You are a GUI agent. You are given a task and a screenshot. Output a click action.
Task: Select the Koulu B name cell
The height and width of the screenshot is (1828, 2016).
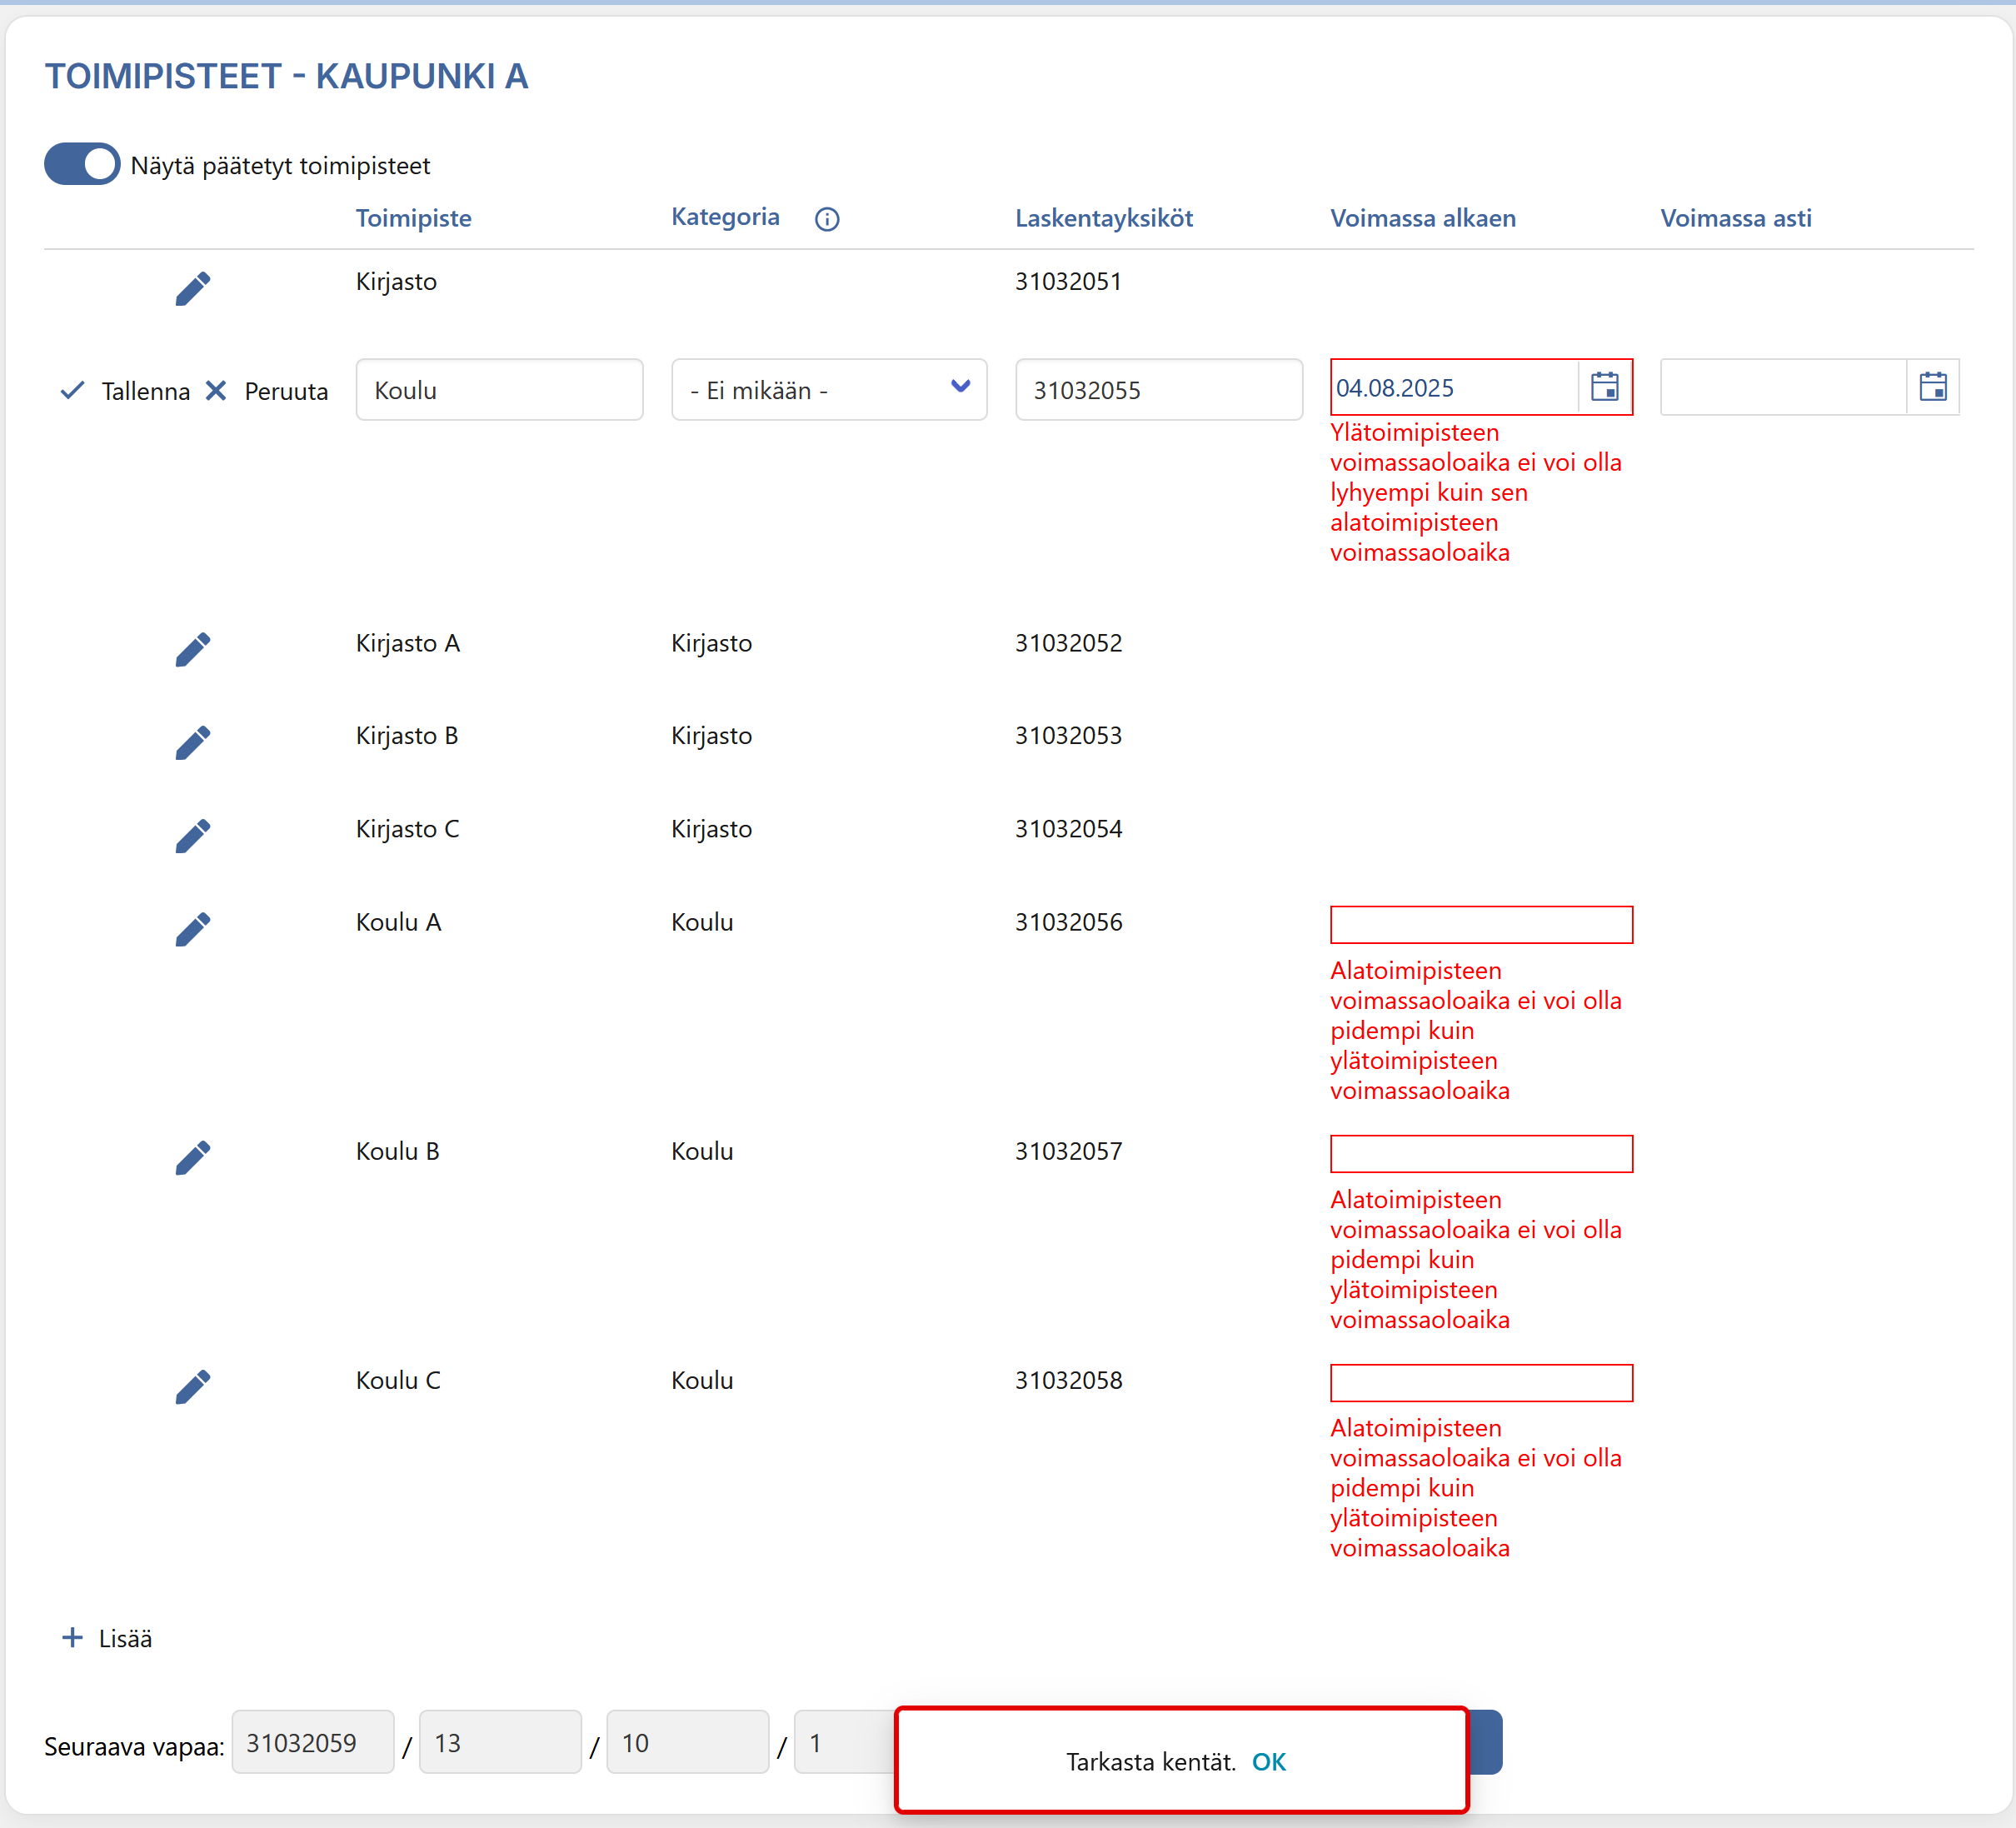point(398,1151)
